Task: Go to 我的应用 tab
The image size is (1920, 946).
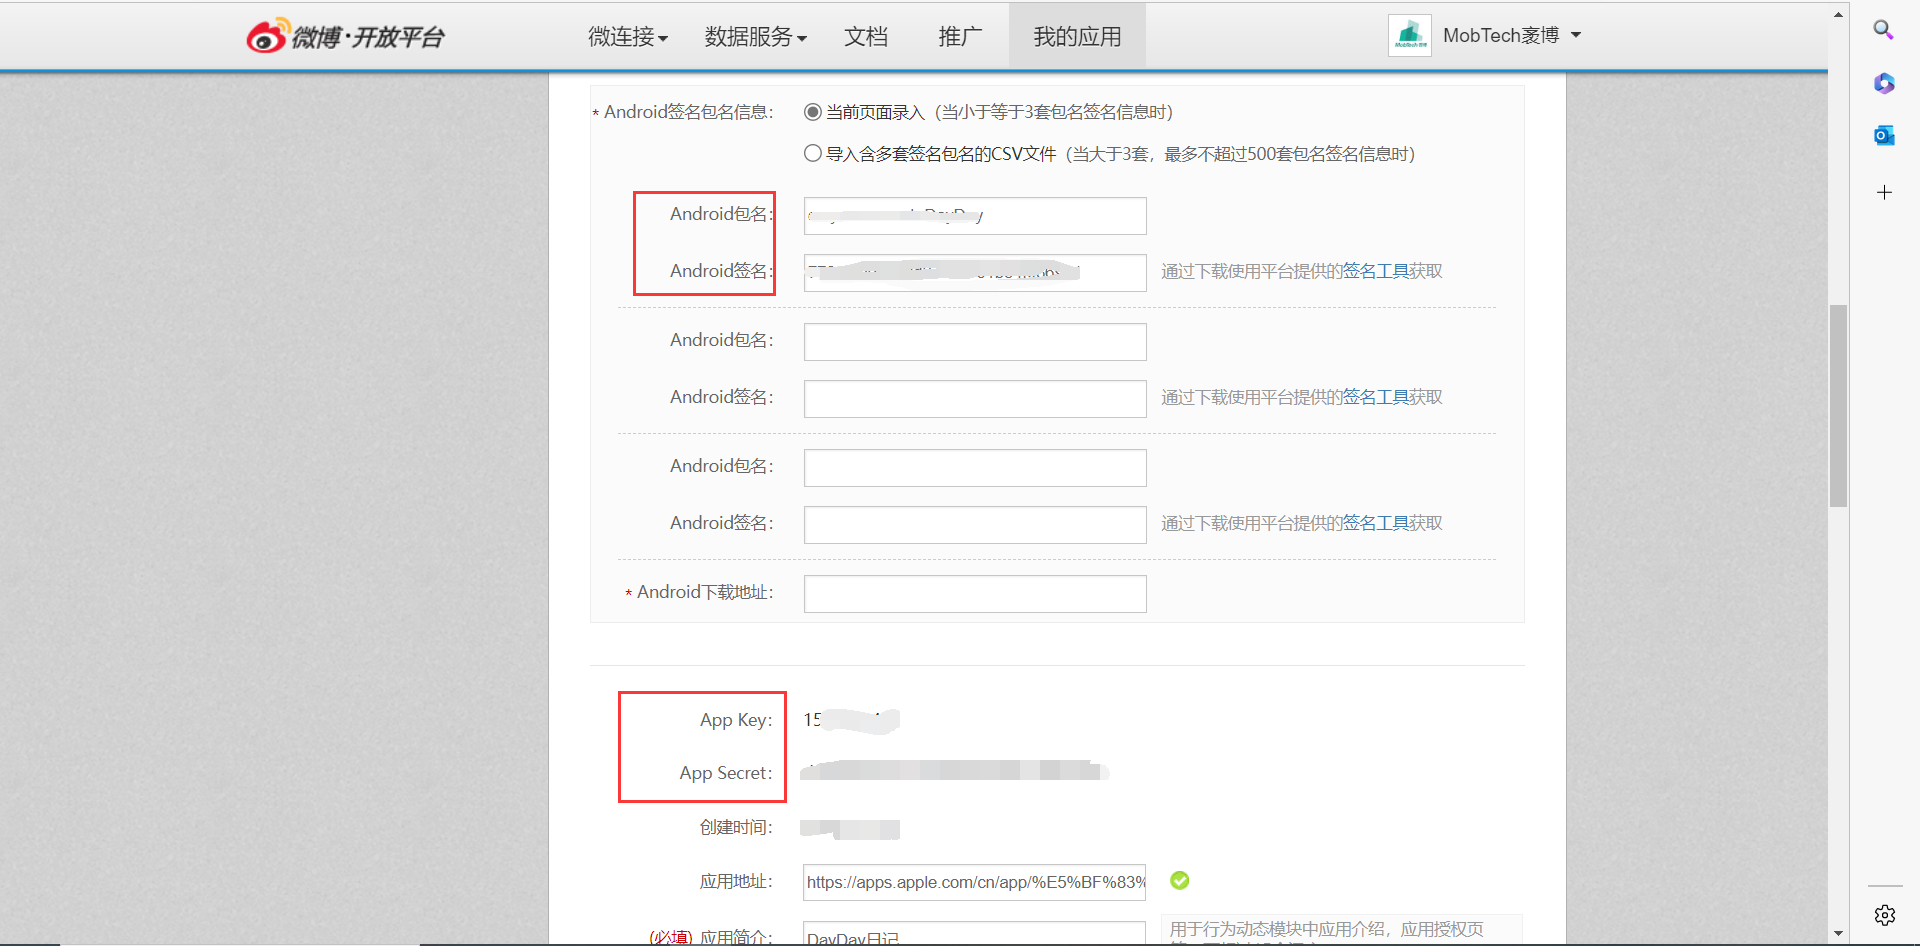Action: (1077, 36)
